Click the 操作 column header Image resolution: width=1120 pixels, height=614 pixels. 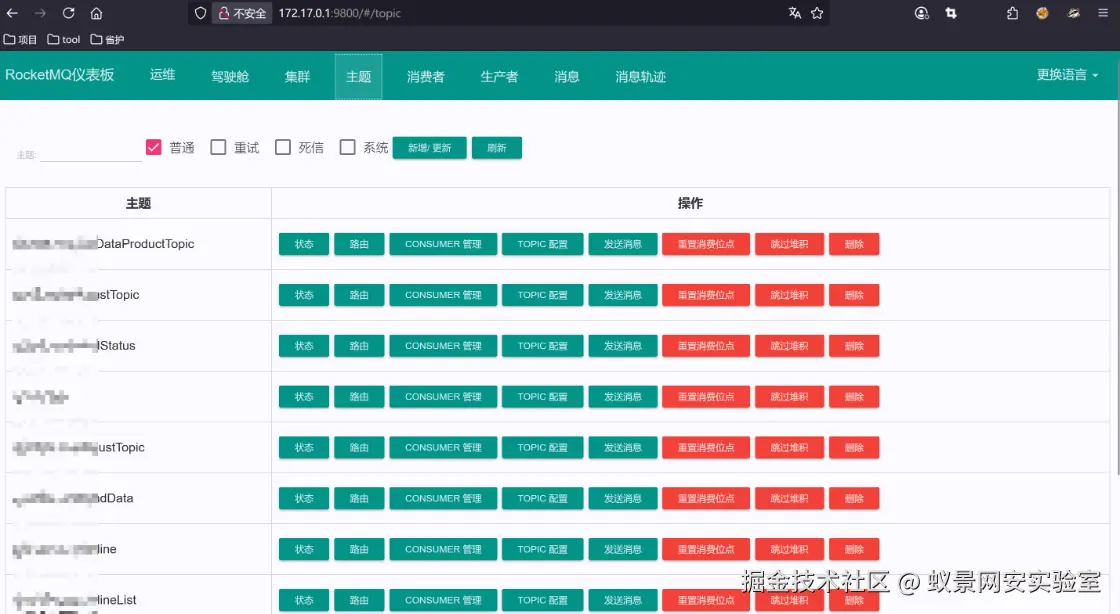click(690, 203)
